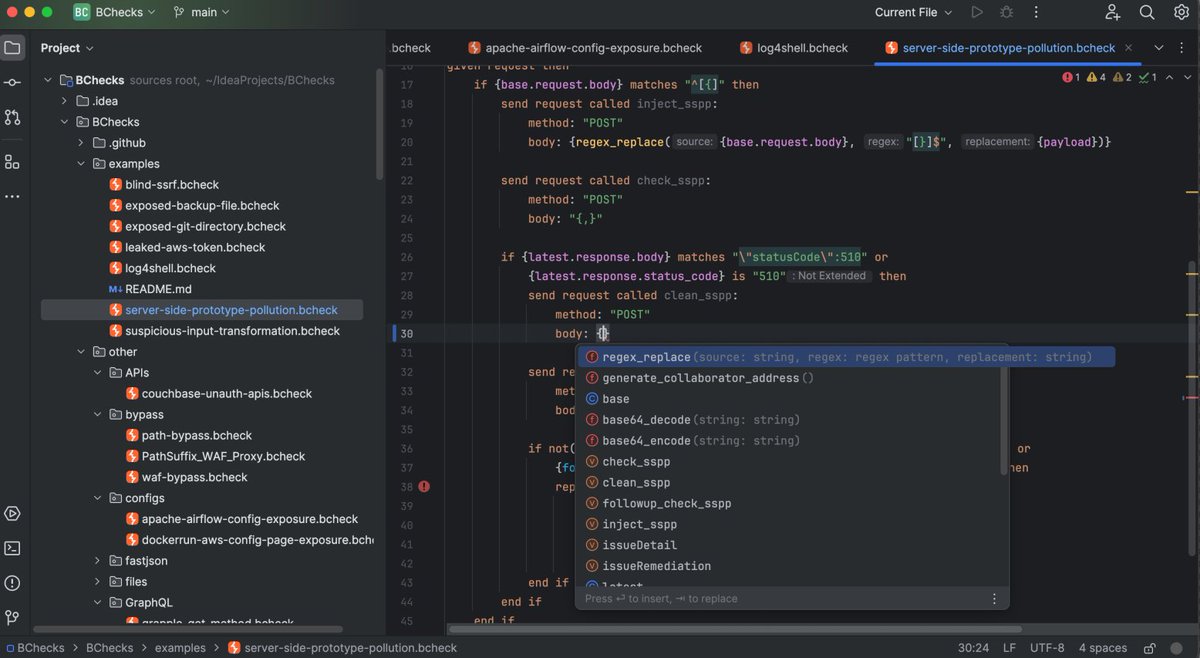
Task: Open Code With Me add-user icon
Action: pos(1113,12)
